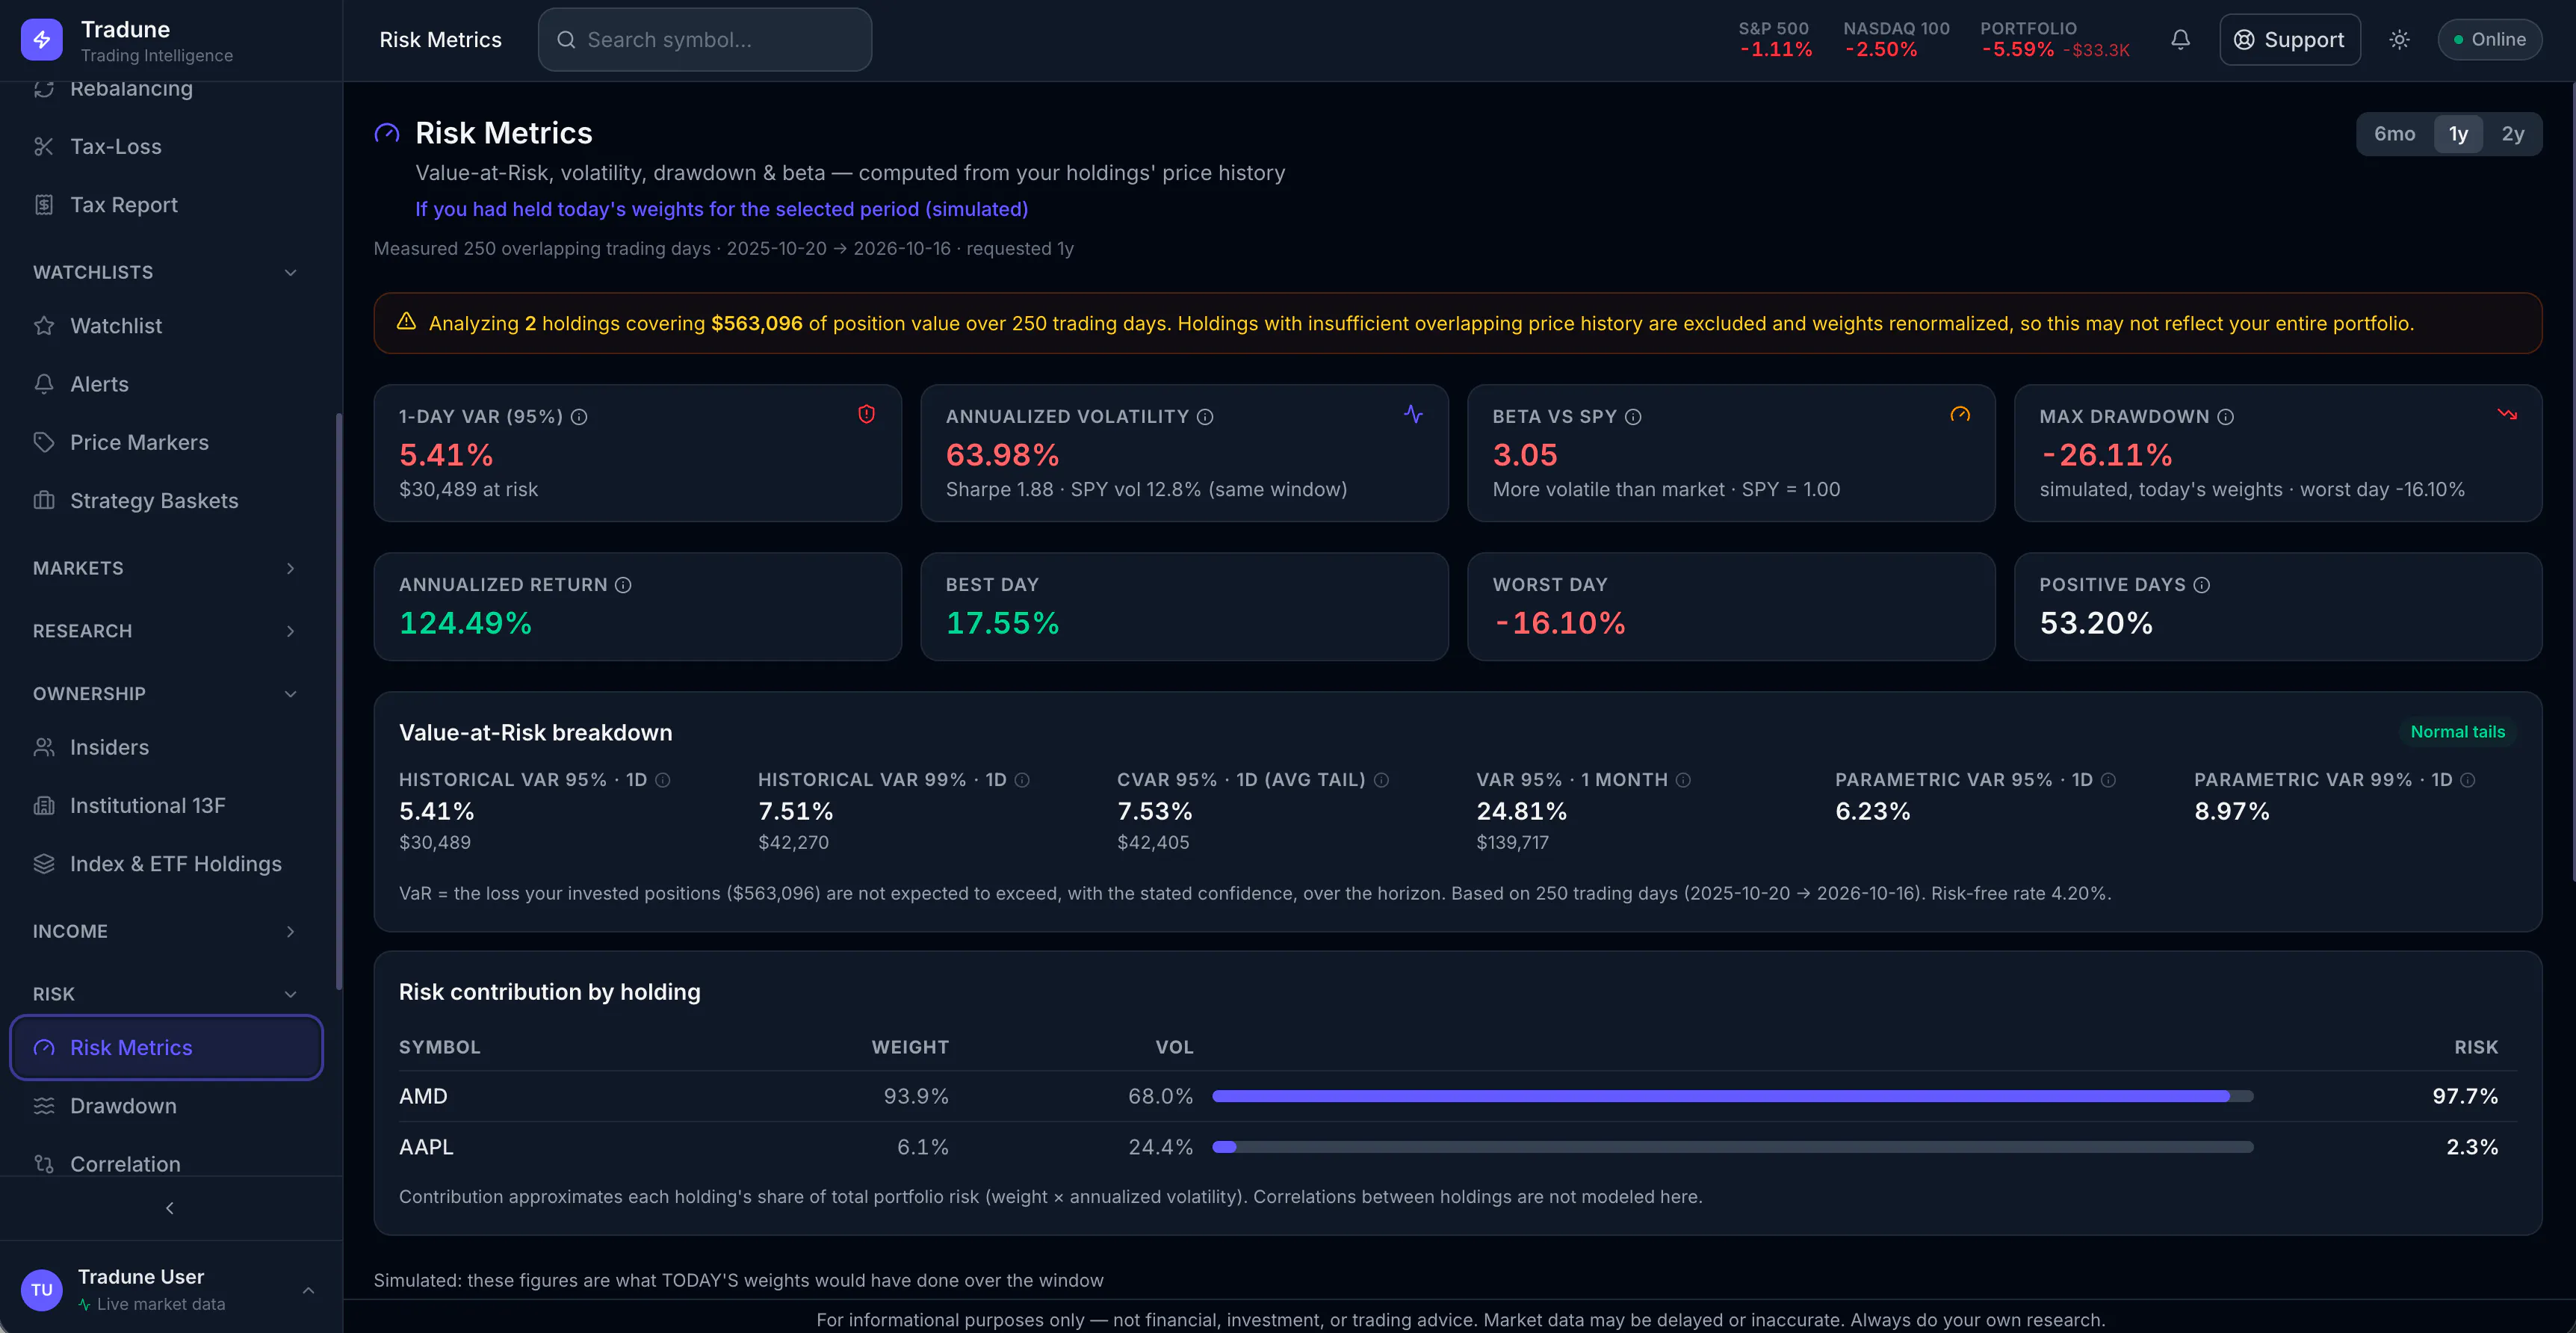Select the 1y period option
The height and width of the screenshot is (1333, 2576).
point(2458,134)
